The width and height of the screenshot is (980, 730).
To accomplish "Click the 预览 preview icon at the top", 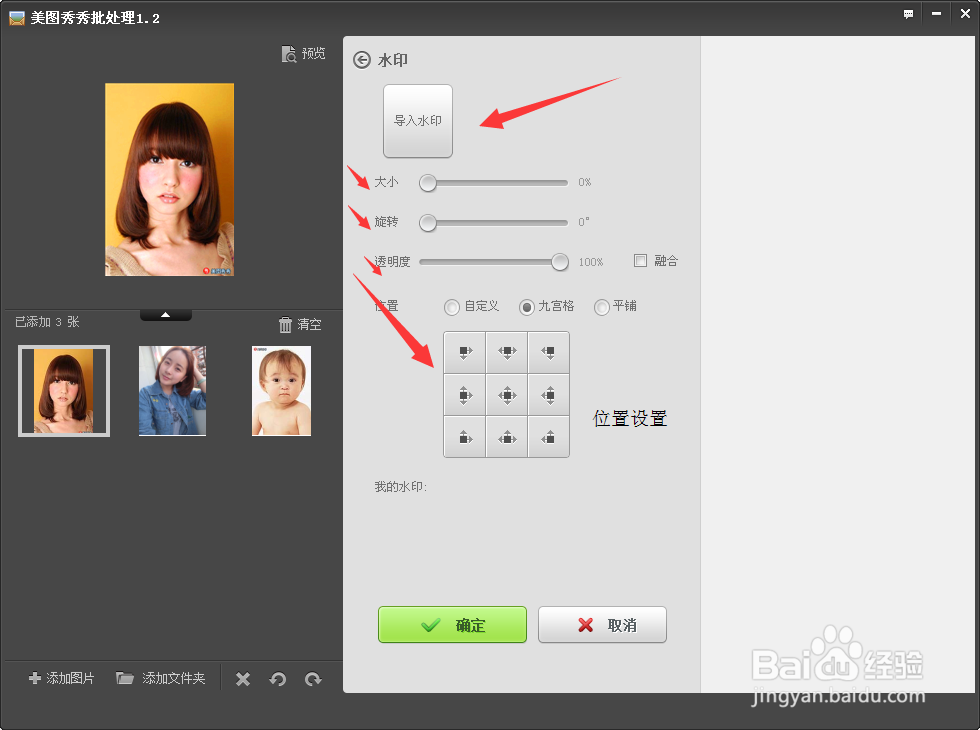I will tap(303, 54).
